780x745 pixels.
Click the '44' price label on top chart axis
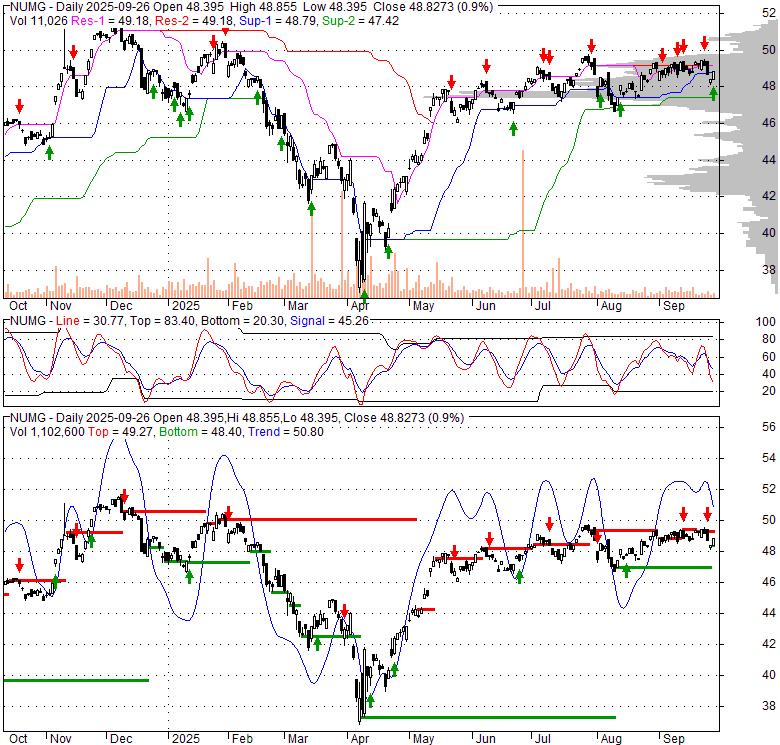tap(769, 160)
